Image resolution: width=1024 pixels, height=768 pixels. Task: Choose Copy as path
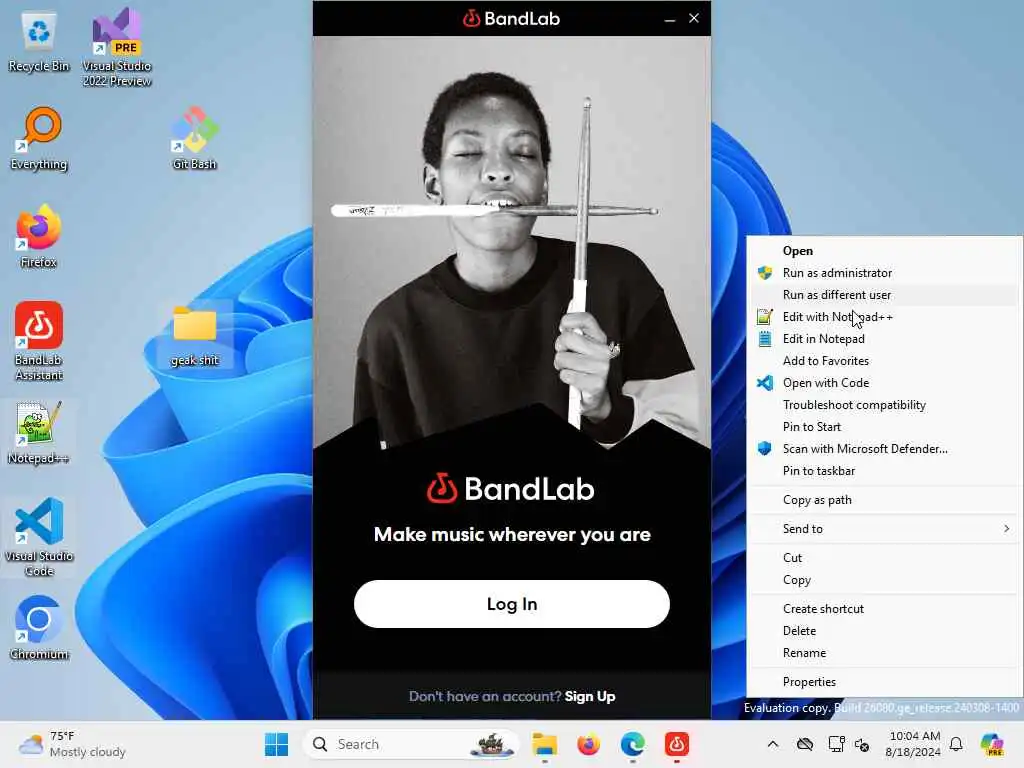(884, 500)
